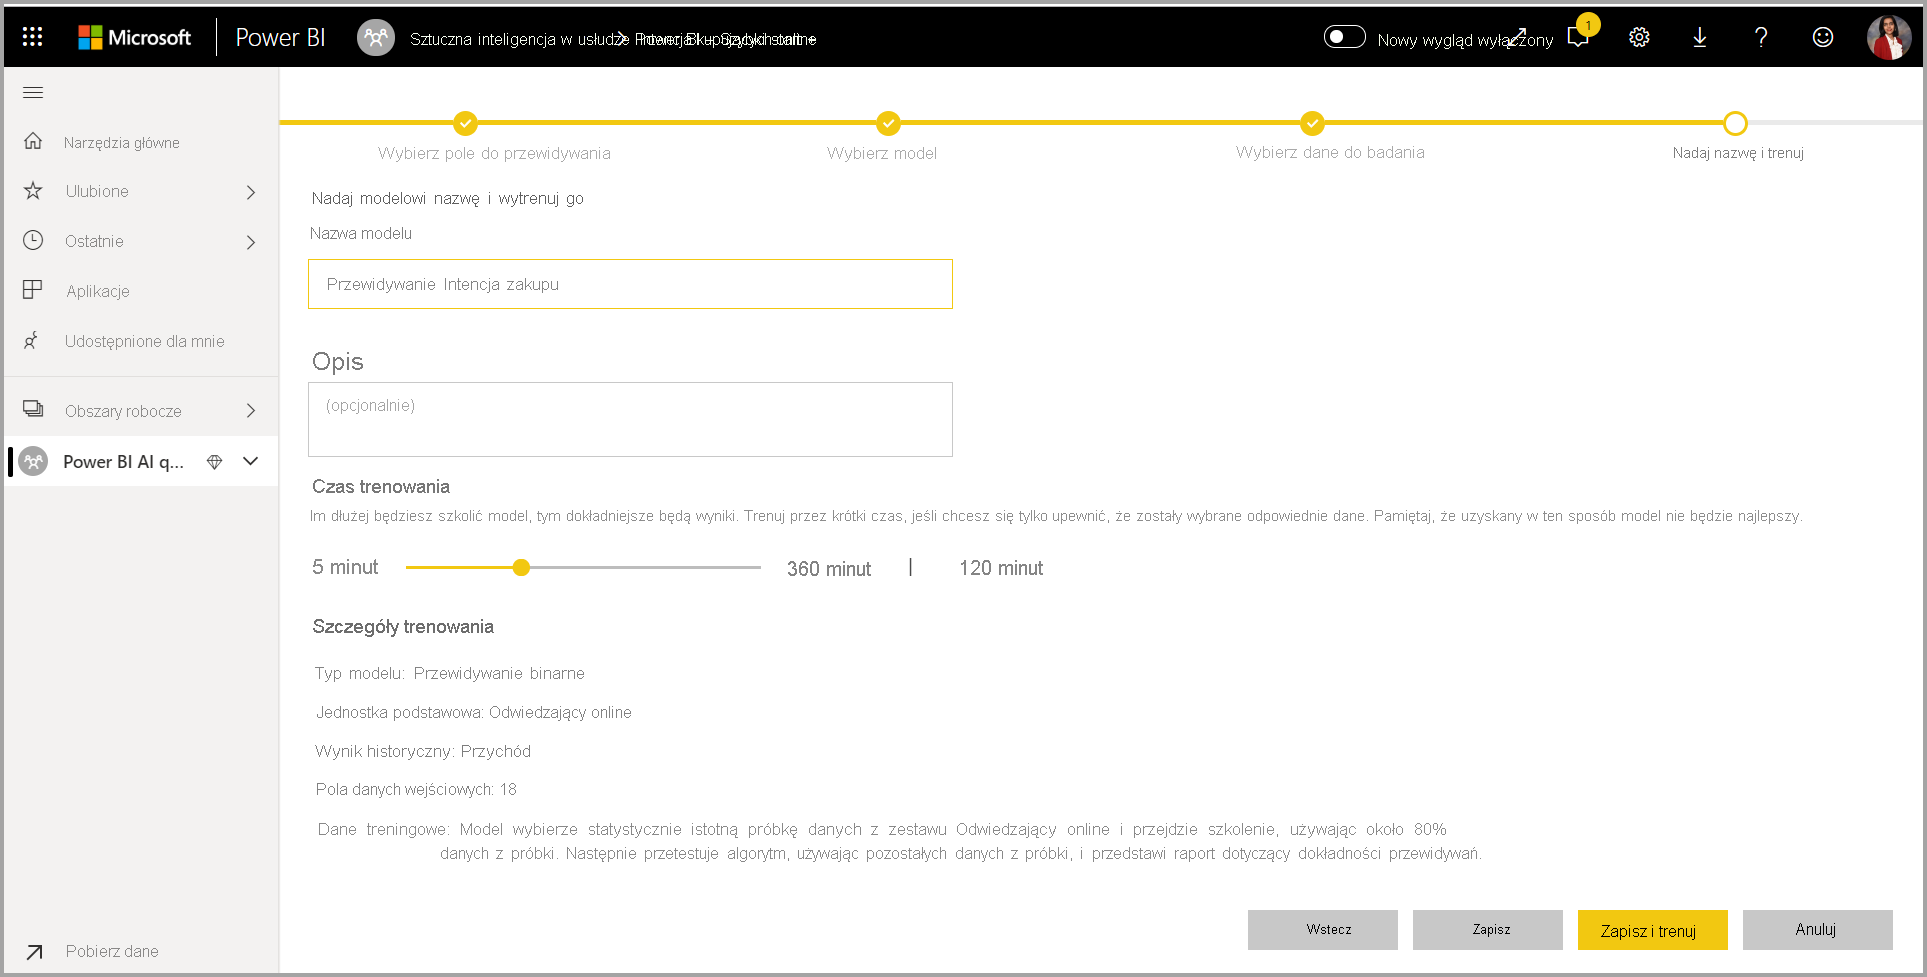Viewport: 1927px width, 977px height.
Task: Select step Nadaj nazwę i trenuj
Action: (x=1738, y=153)
